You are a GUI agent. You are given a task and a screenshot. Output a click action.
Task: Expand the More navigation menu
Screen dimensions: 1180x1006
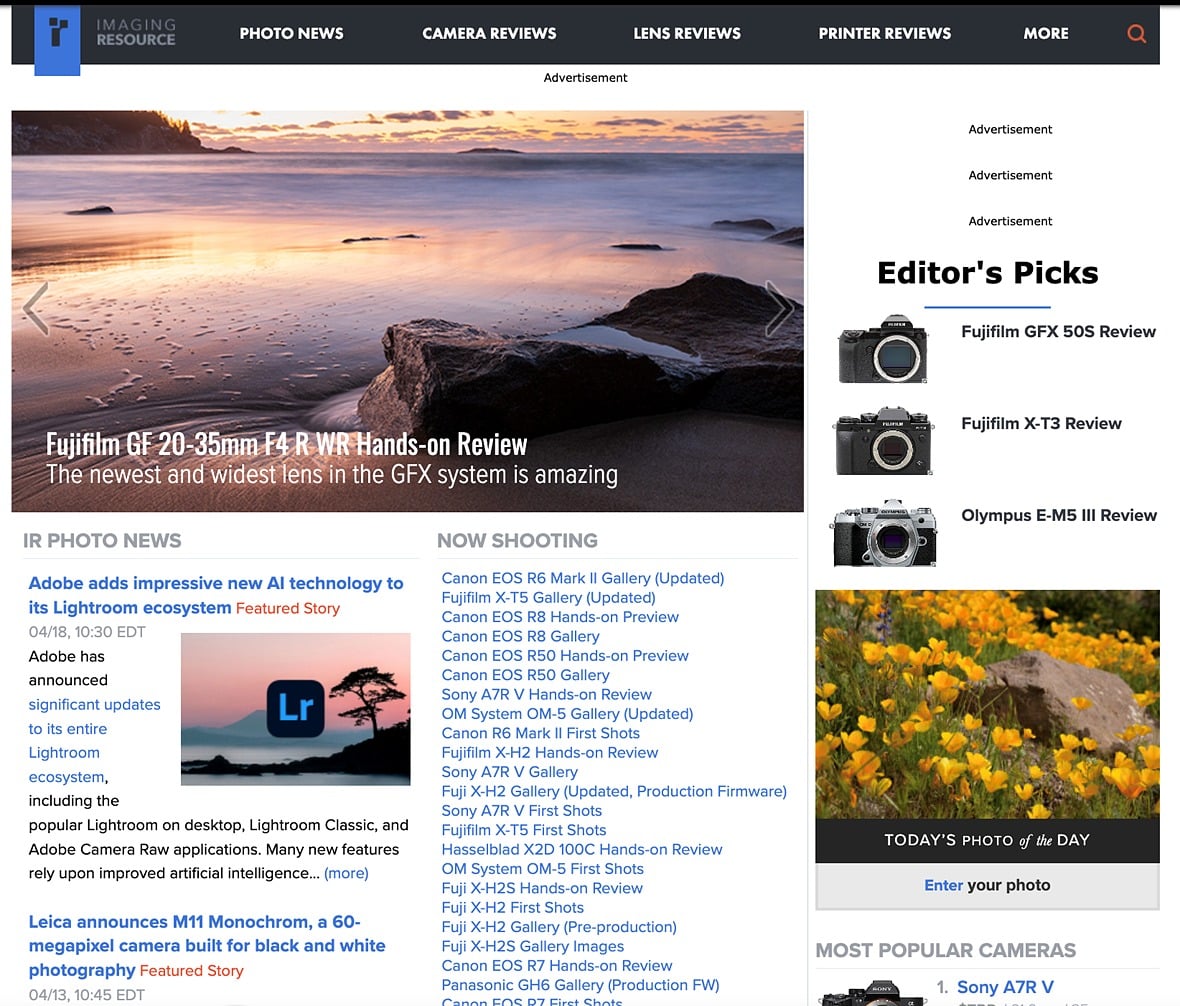[1046, 33]
